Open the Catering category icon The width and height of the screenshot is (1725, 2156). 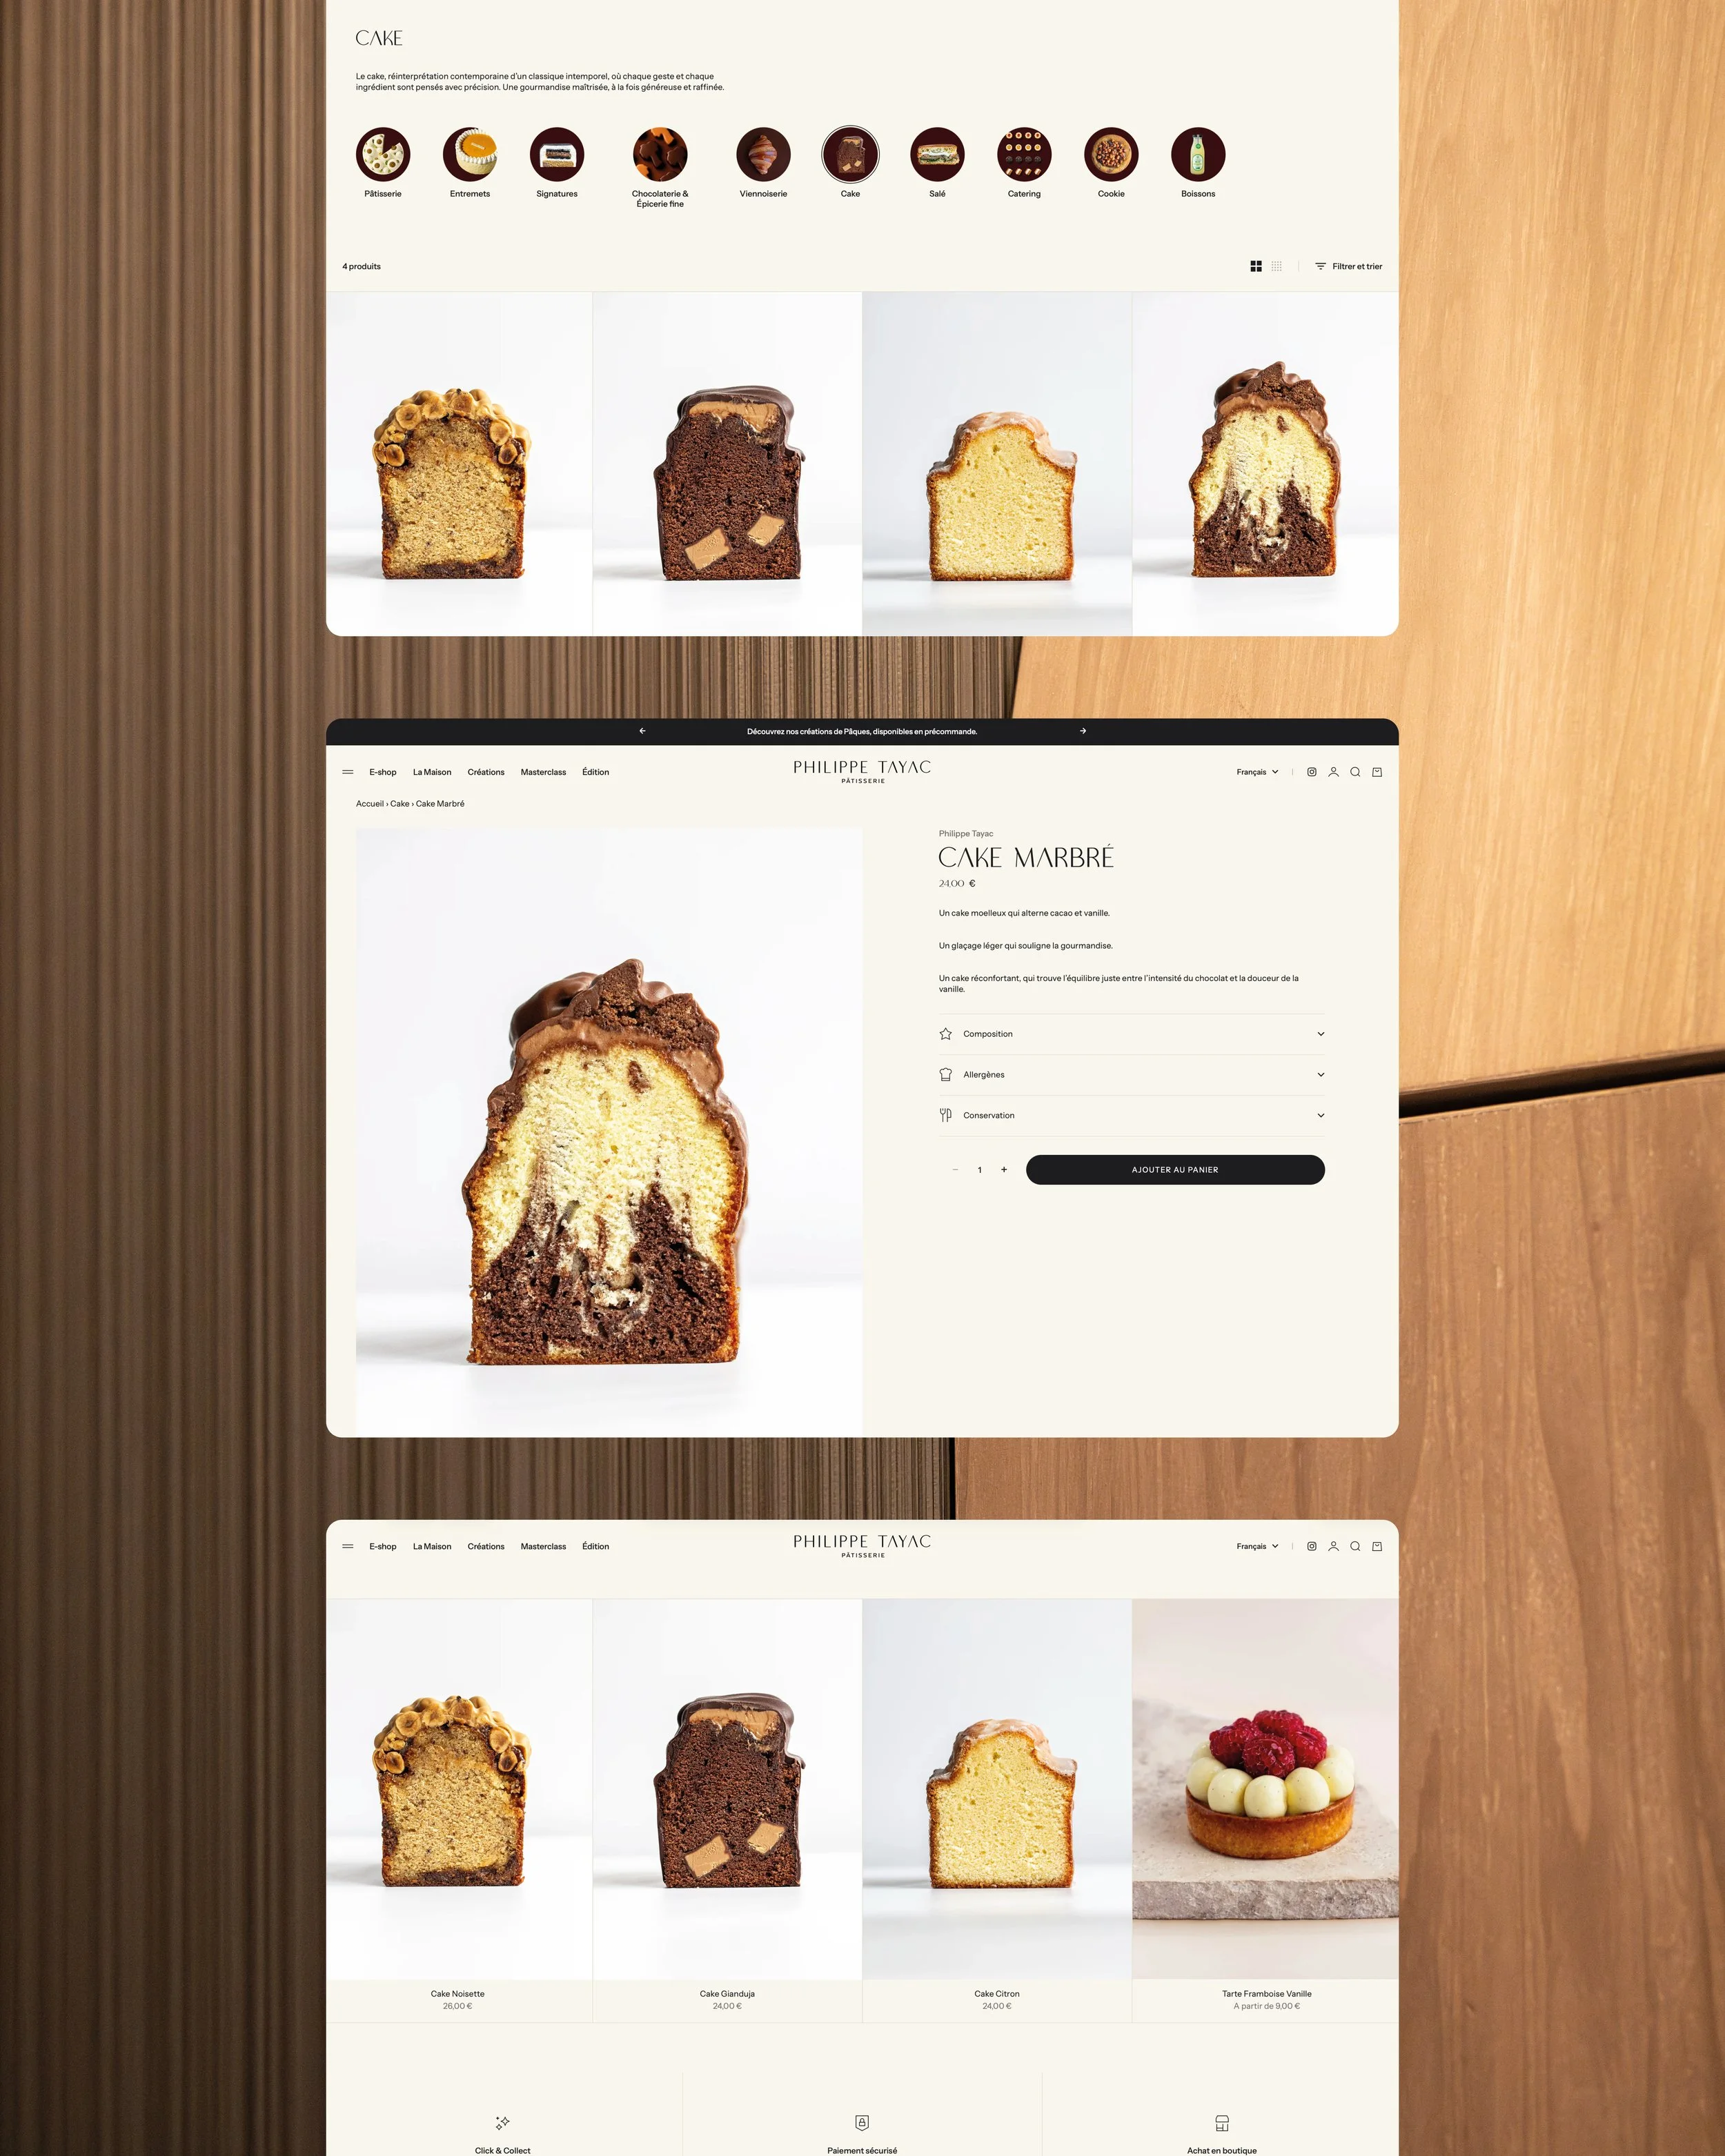1024,154
